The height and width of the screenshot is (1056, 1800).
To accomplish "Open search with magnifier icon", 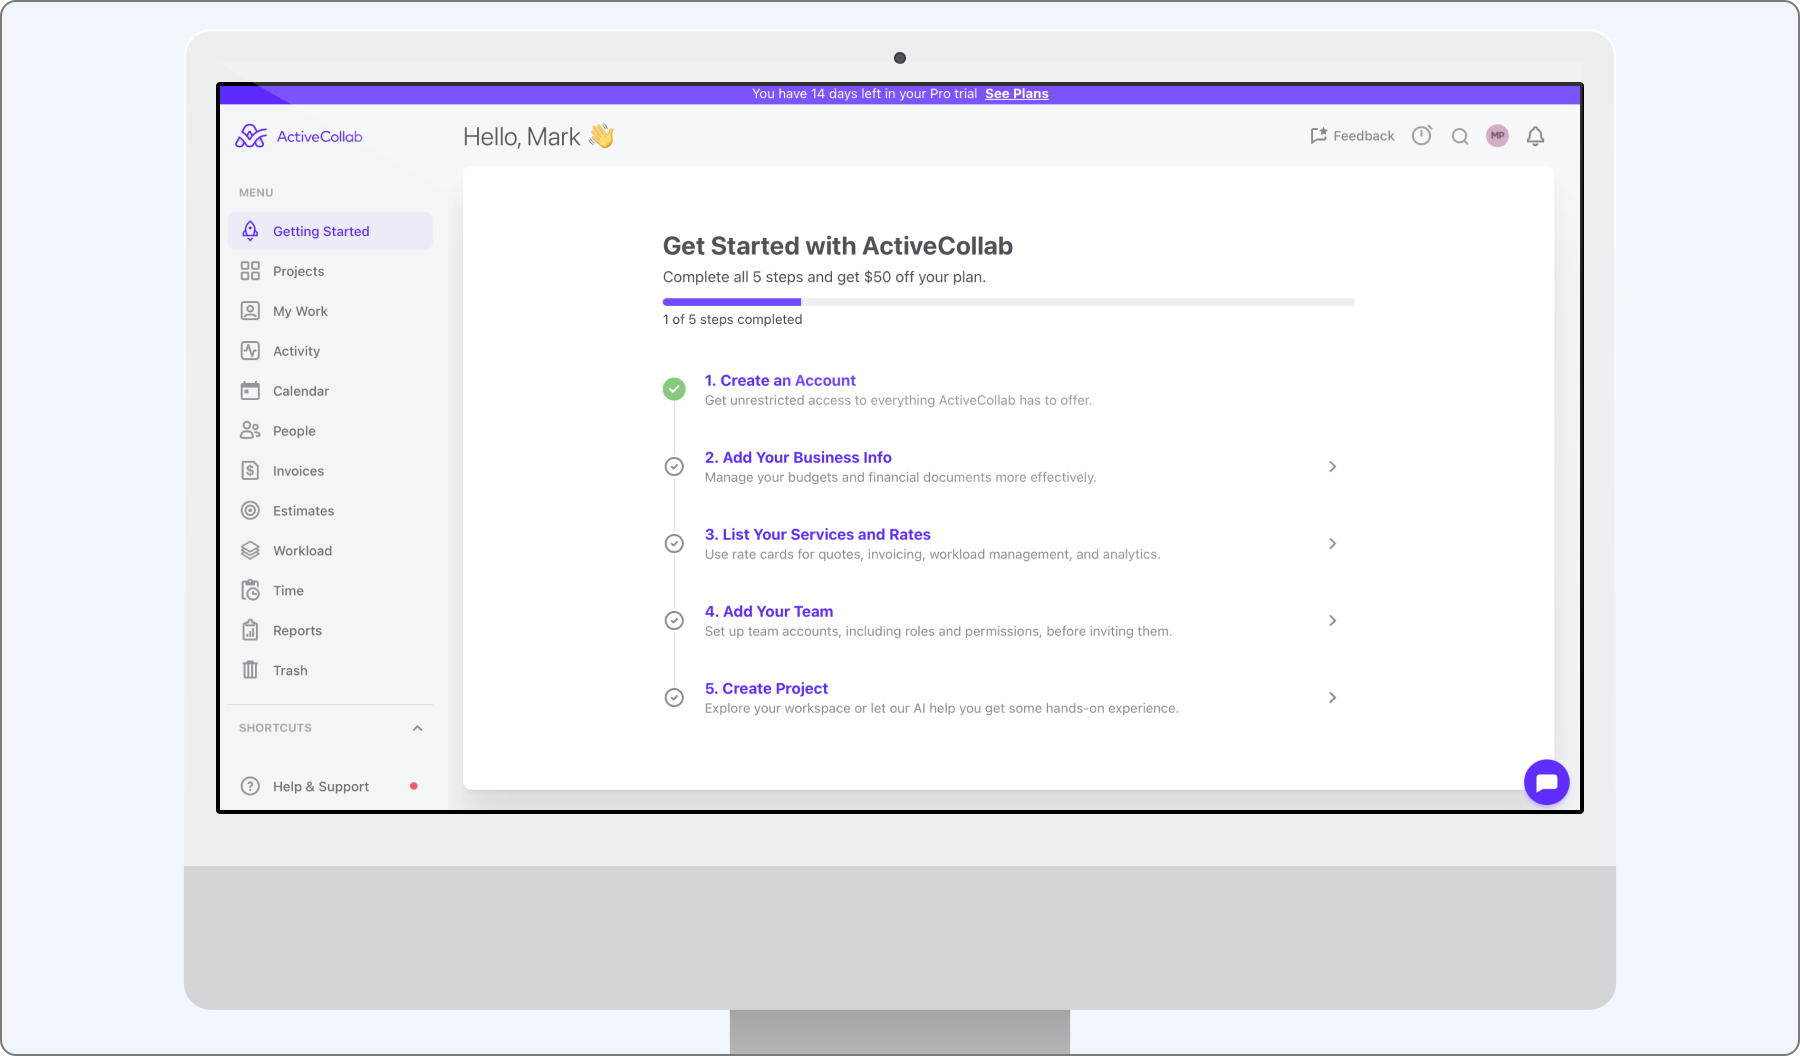I will click(x=1460, y=137).
